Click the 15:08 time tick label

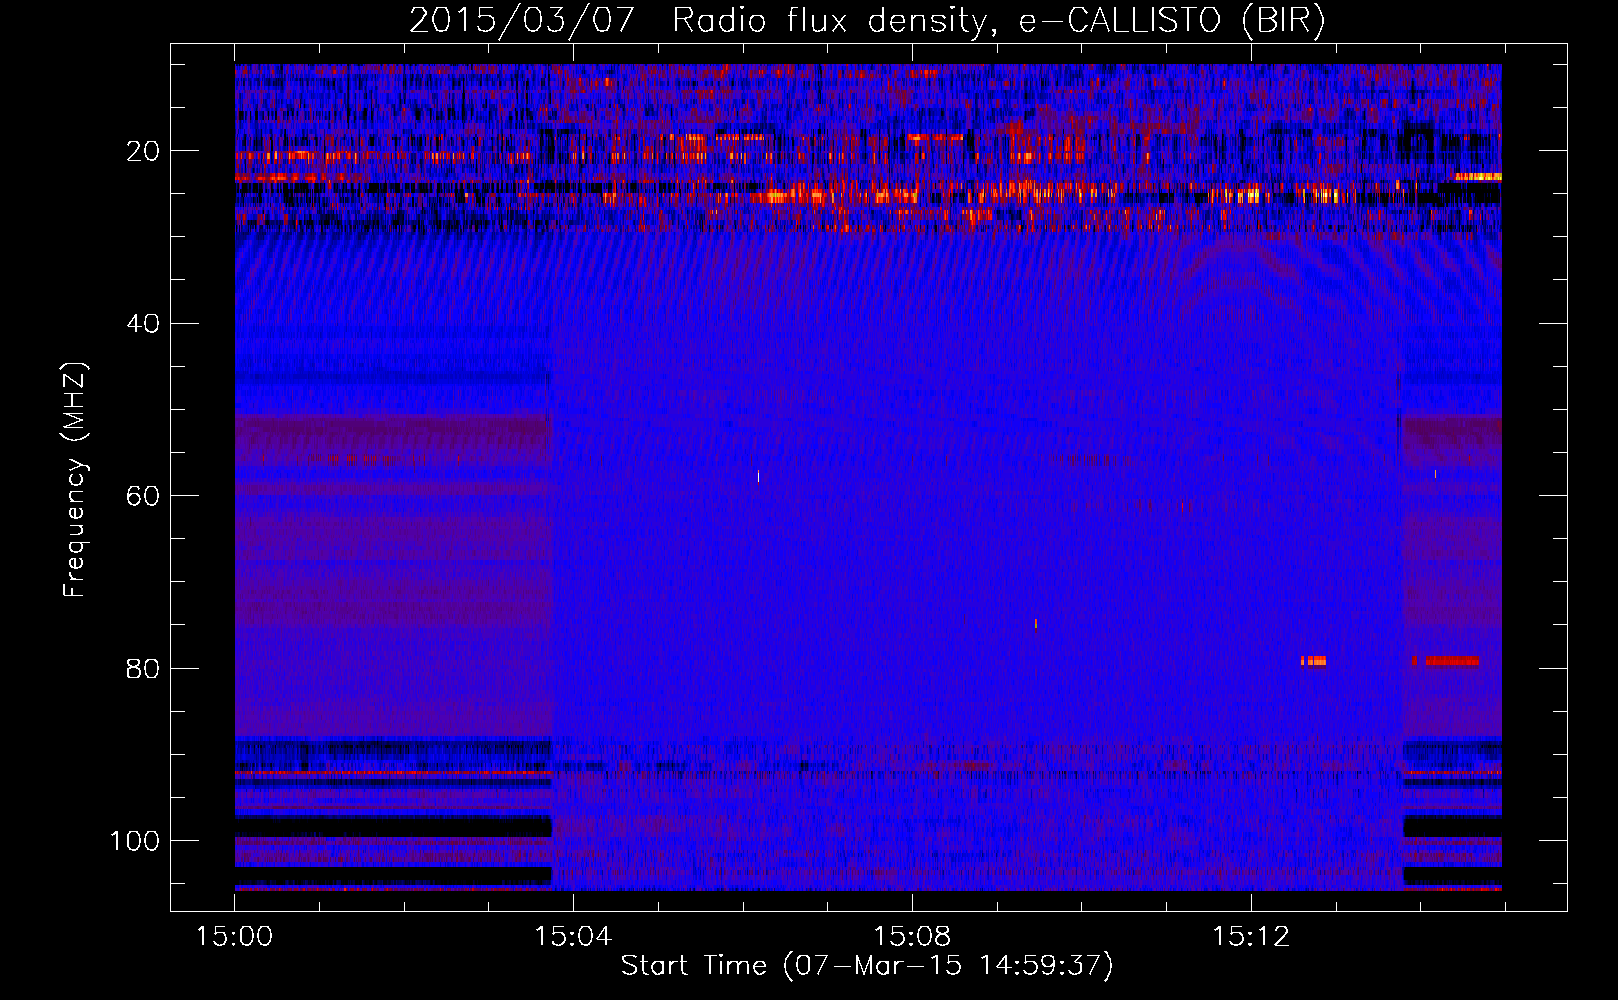coord(912,937)
